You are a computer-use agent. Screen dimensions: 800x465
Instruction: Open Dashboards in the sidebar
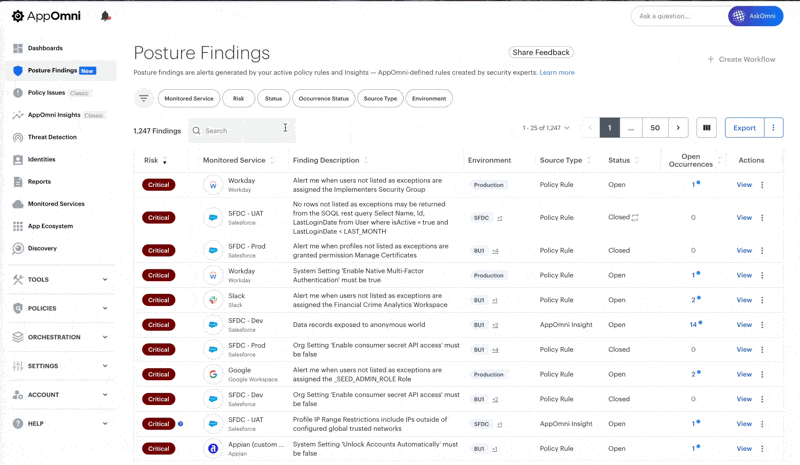[x=45, y=48]
